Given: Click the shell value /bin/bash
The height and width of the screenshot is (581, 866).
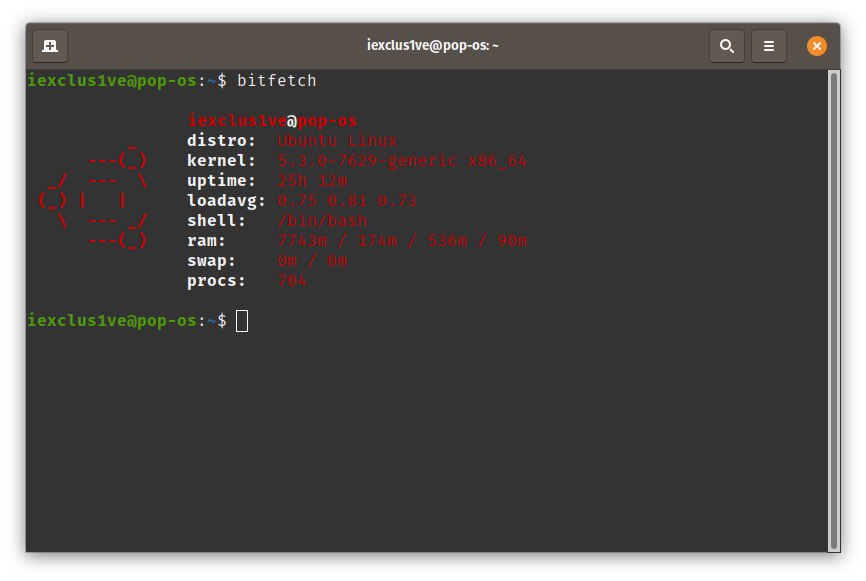Looking at the screenshot, I should pos(322,221).
